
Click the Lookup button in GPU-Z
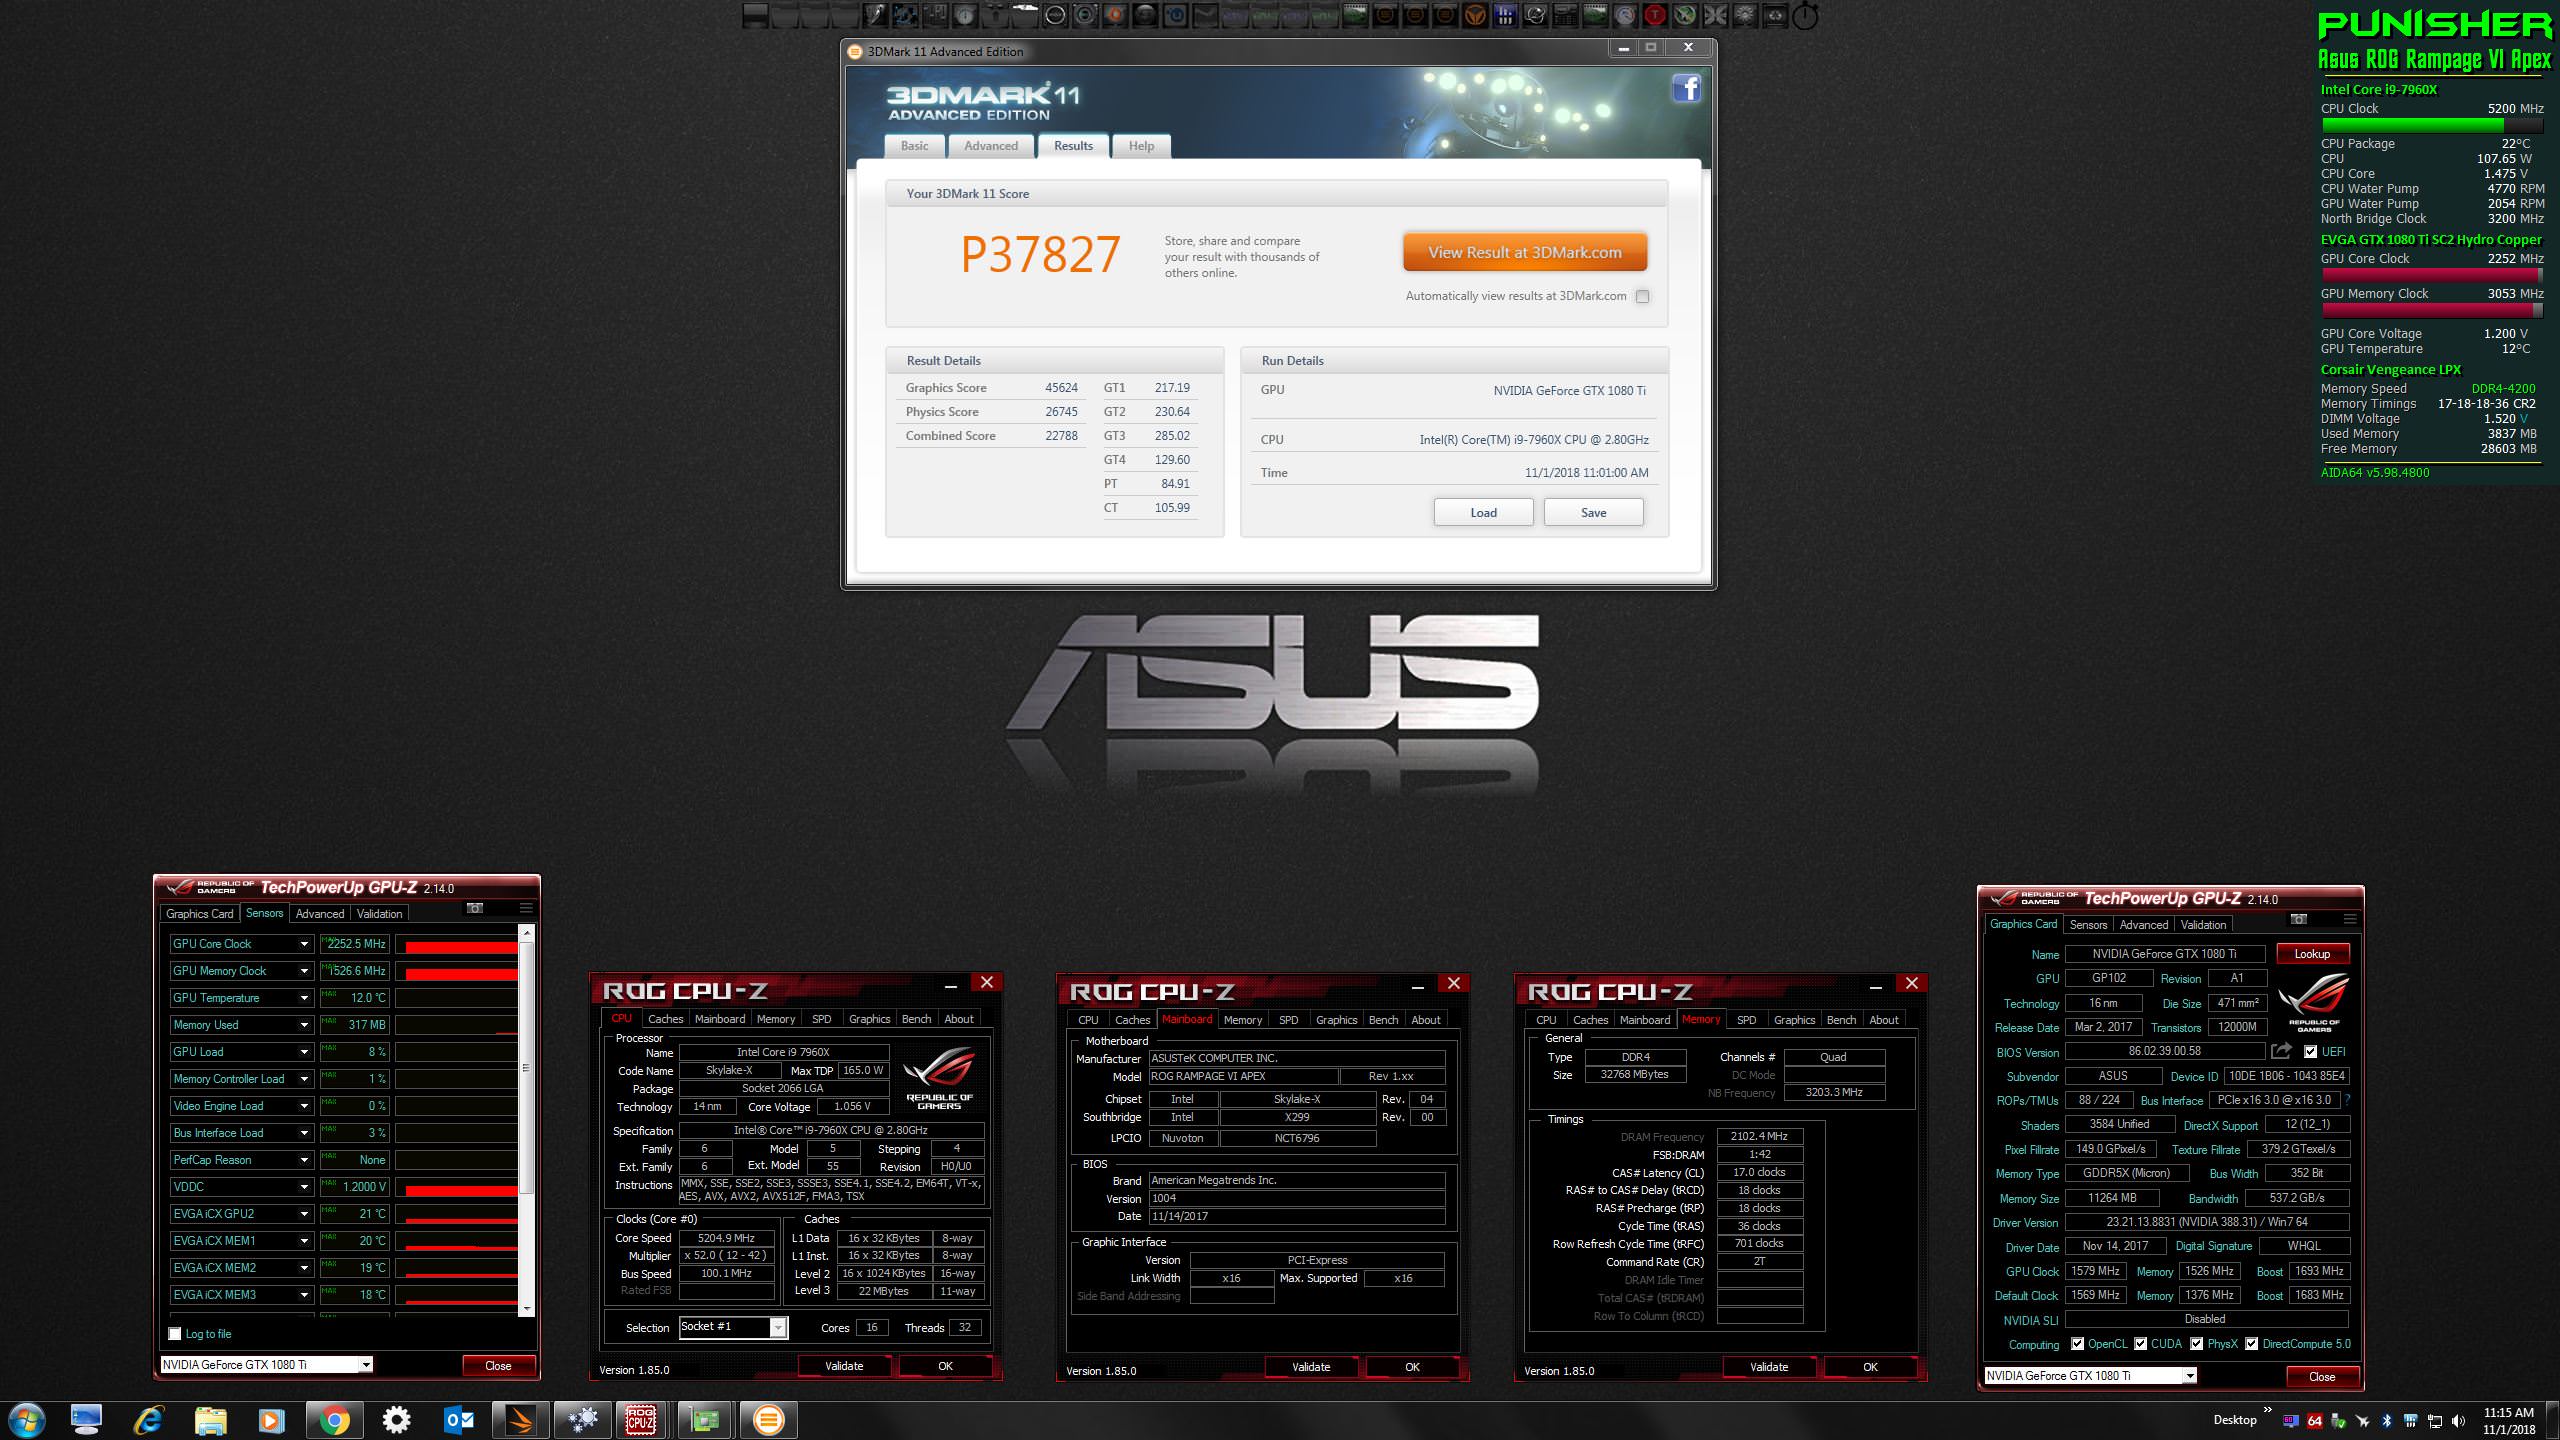[2312, 954]
